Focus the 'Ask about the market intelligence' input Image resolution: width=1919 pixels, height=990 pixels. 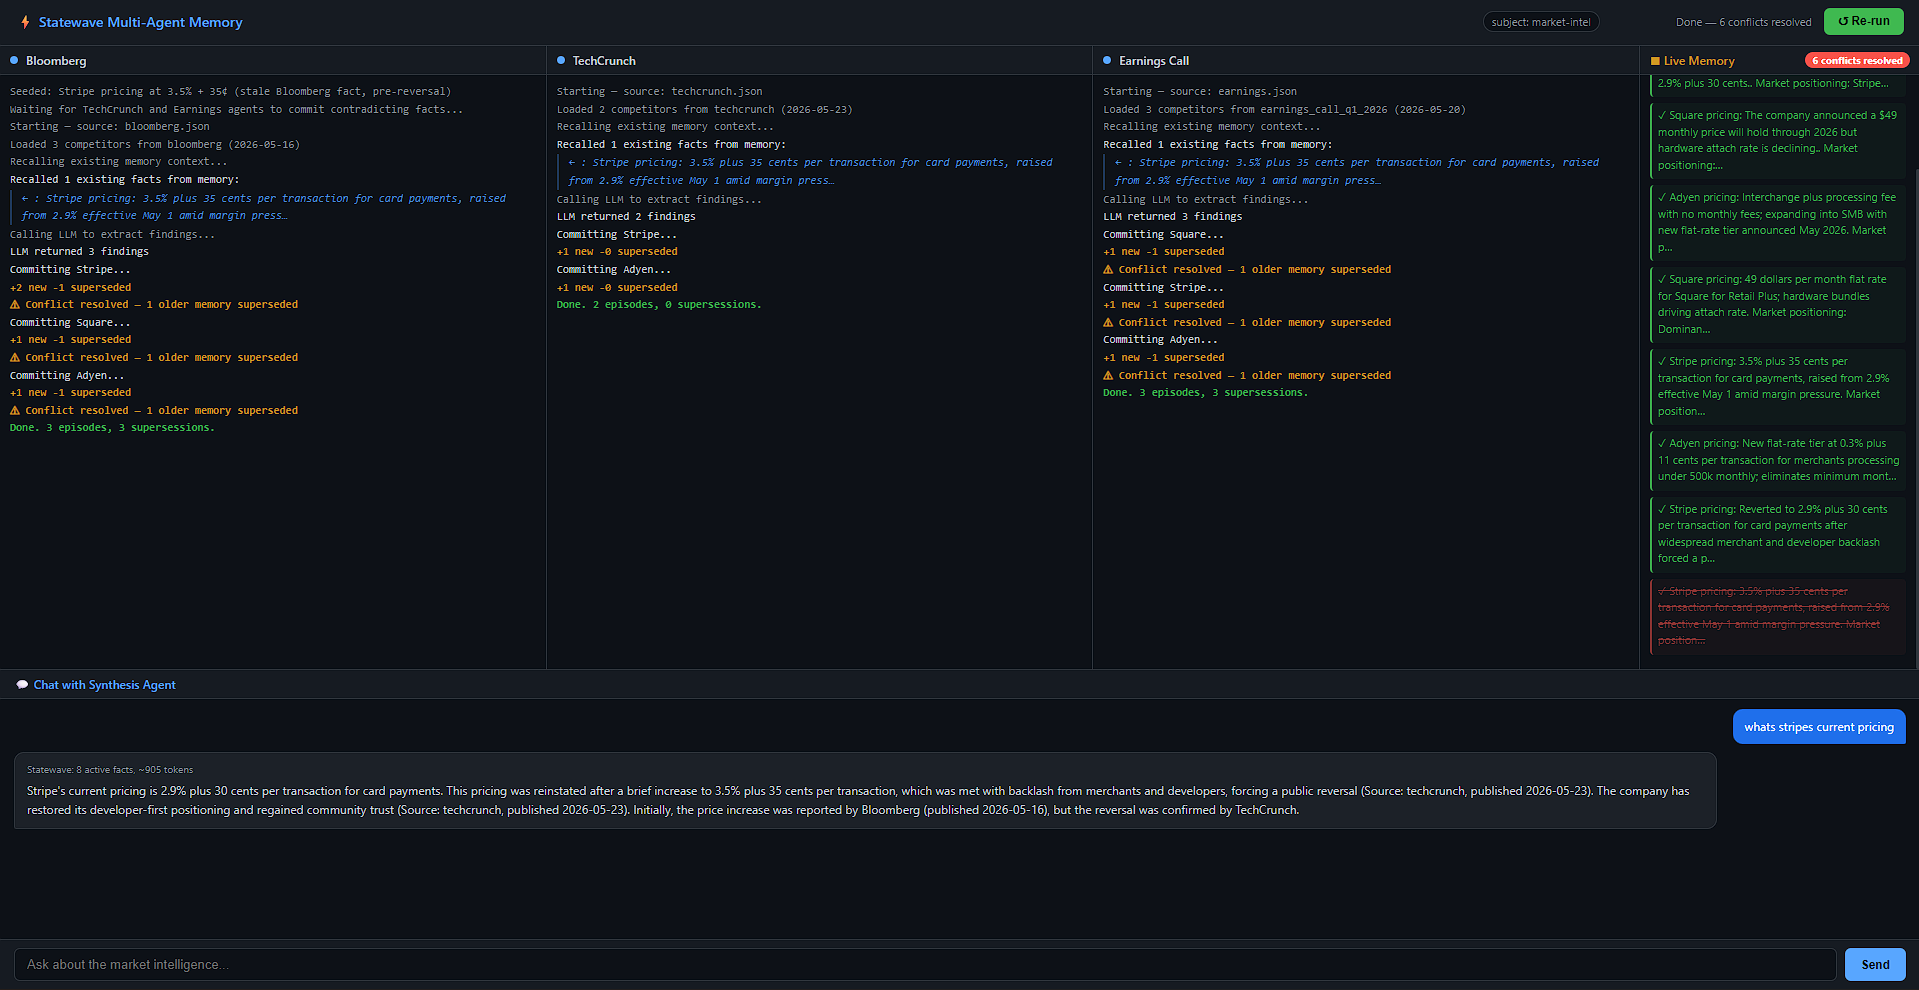click(x=925, y=964)
